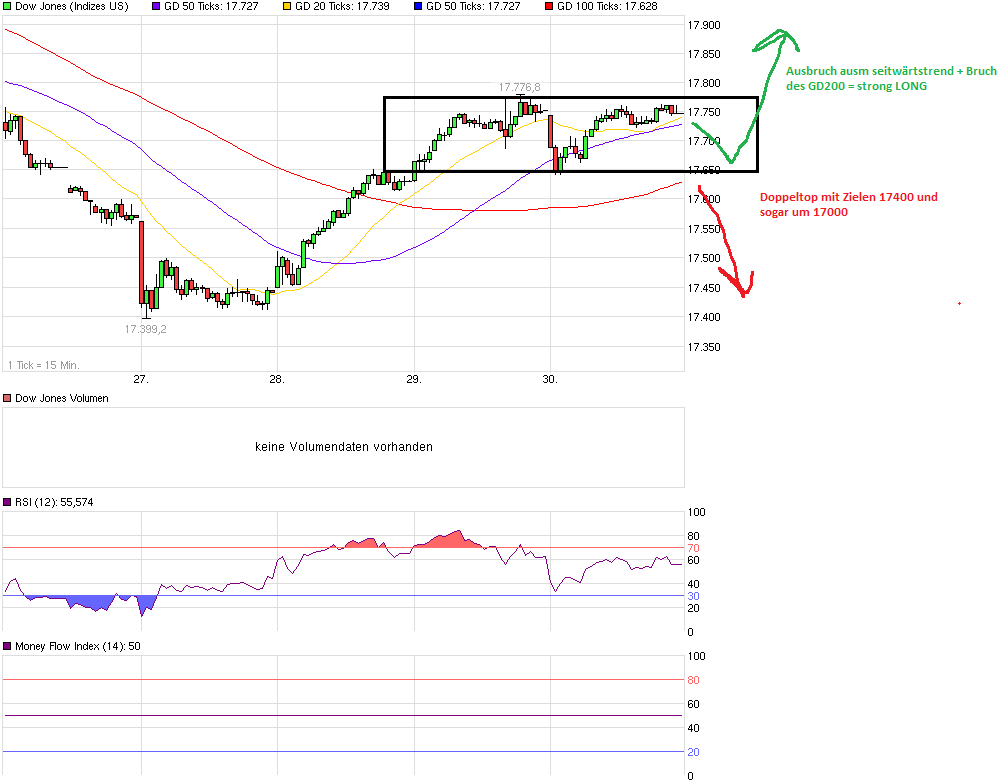The height and width of the screenshot is (784, 997).
Task: Click the low marker label 17.399,2
Action: (146, 329)
